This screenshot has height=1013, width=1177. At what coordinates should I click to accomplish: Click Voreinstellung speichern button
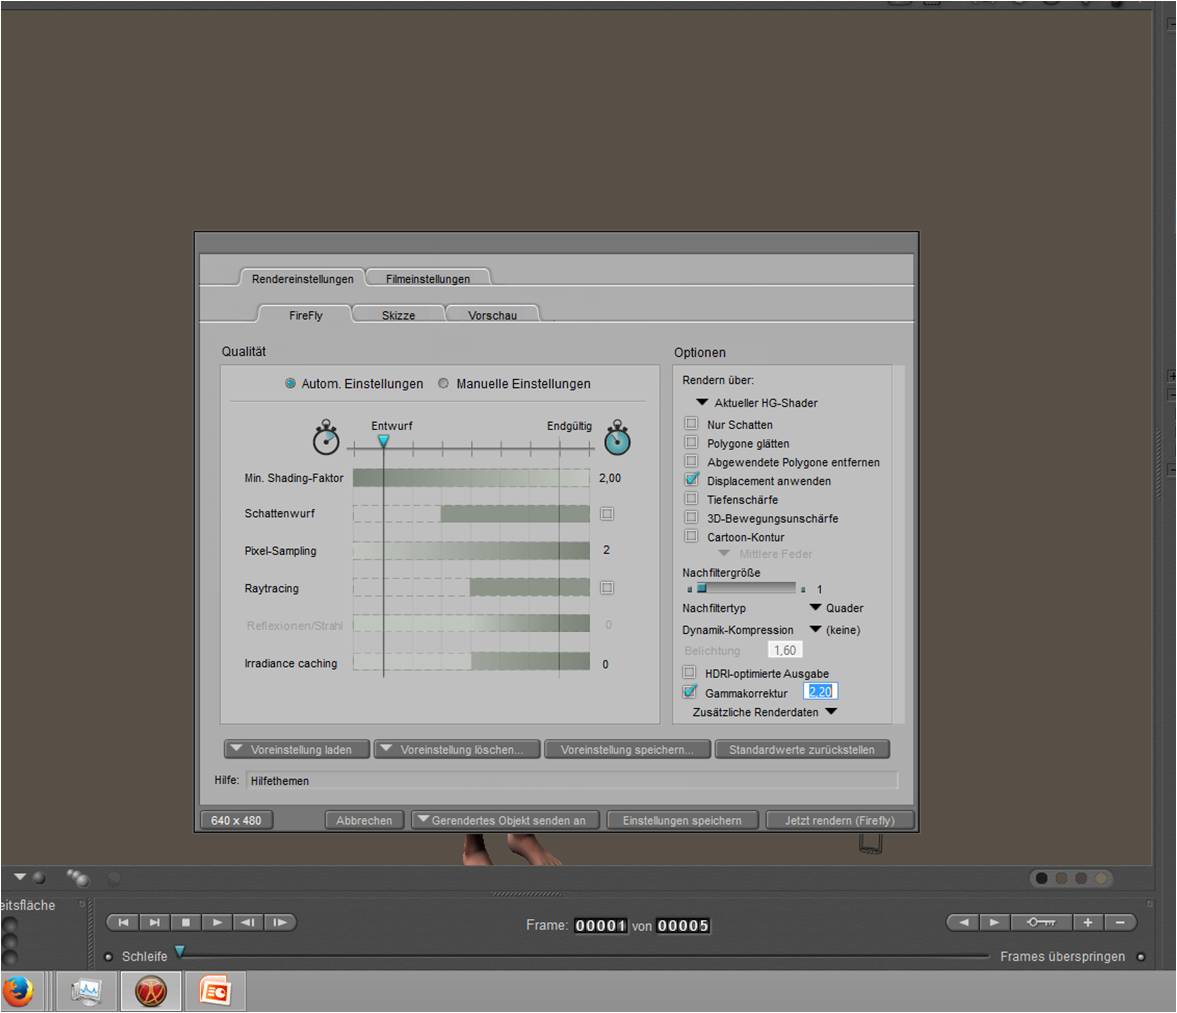pos(627,750)
